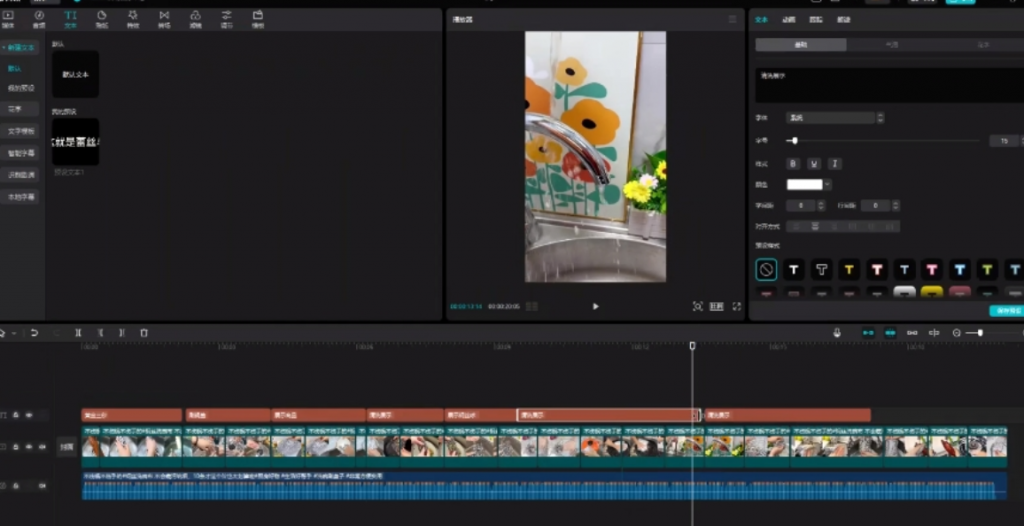This screenshot has width=1024, height=526.
Task: Open Smart Captions (智能字幕) category
Action: [19, 153]
